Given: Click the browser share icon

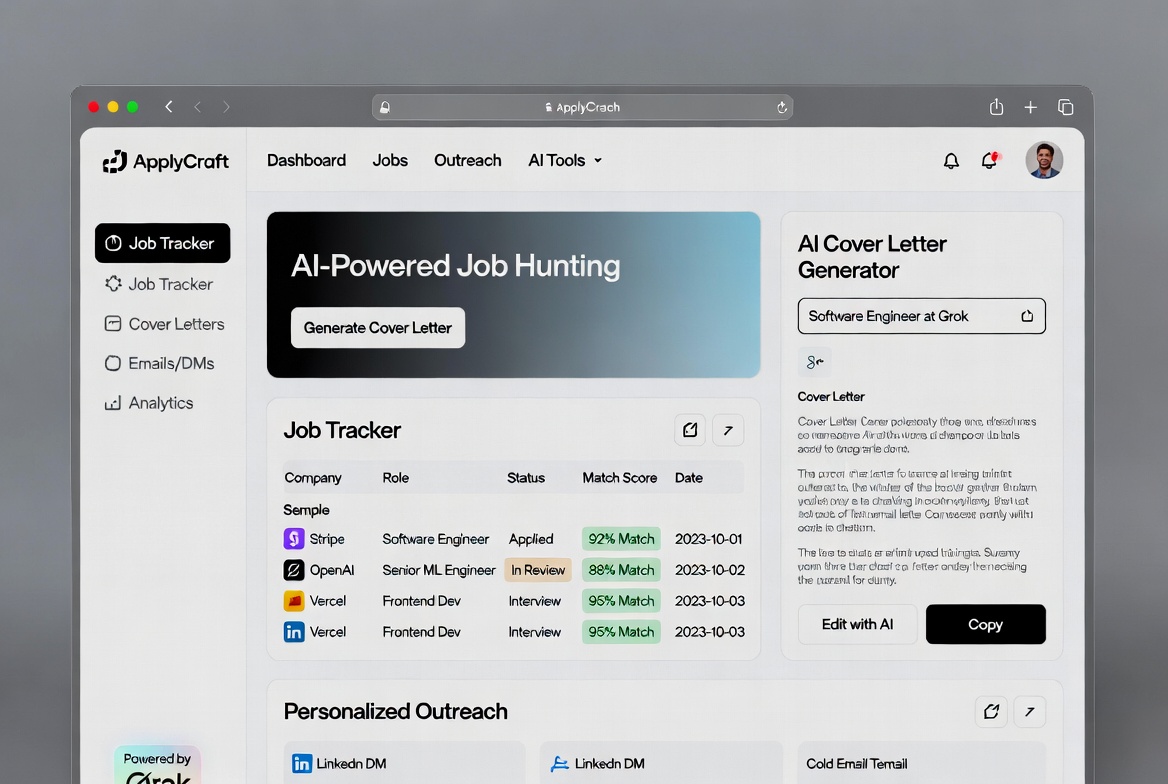Looking at the screenshot, I should coord(996,107).
